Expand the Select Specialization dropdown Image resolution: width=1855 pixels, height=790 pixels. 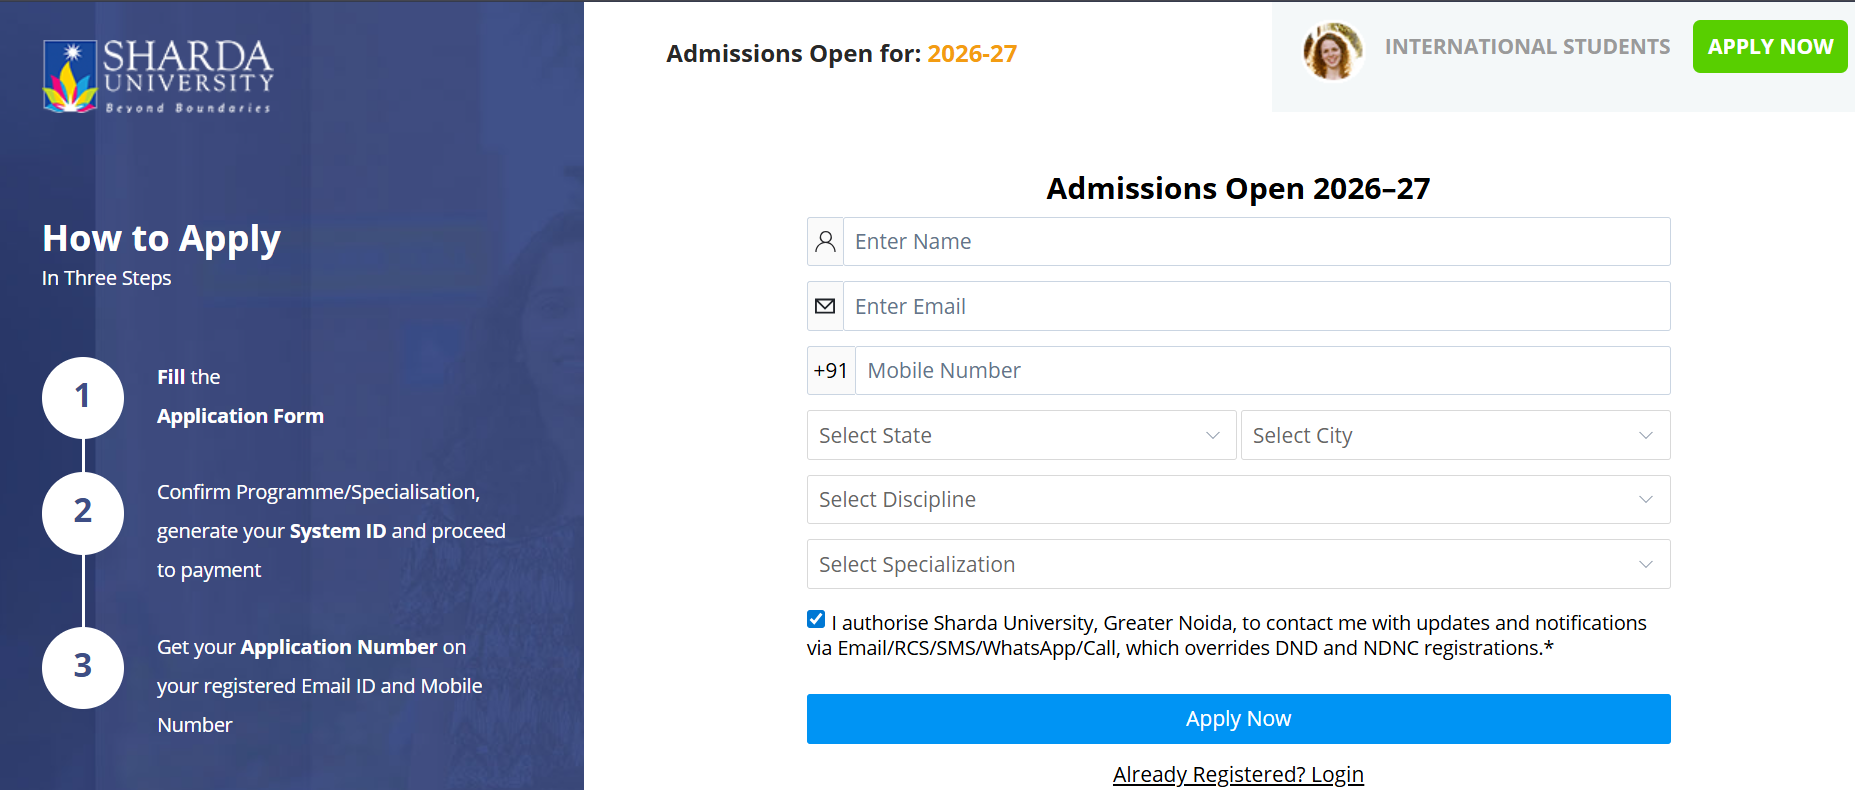pyautogui.click(x=1238, y=564)
